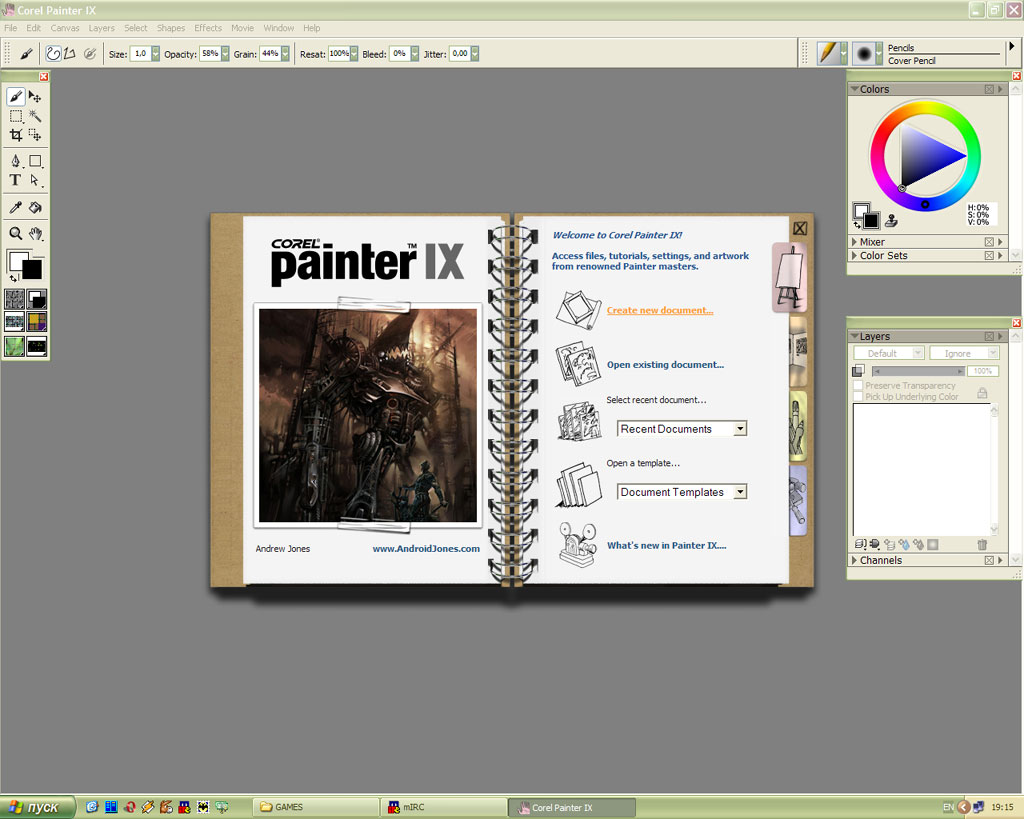
Task: Open the Opacity value dropdown arrow
Action: [225, 54]
